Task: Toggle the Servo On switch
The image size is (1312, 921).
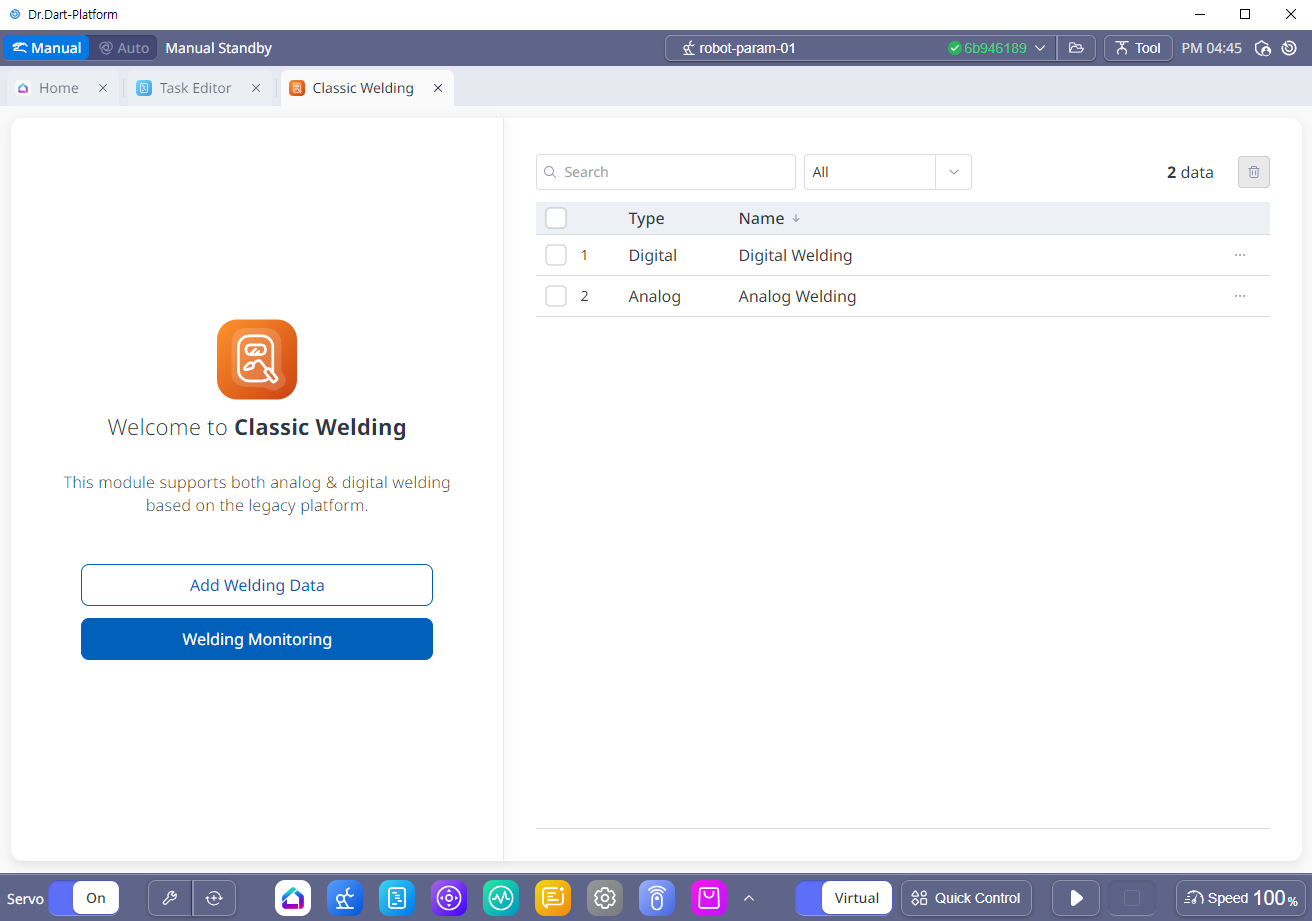Action: point(84,898)
